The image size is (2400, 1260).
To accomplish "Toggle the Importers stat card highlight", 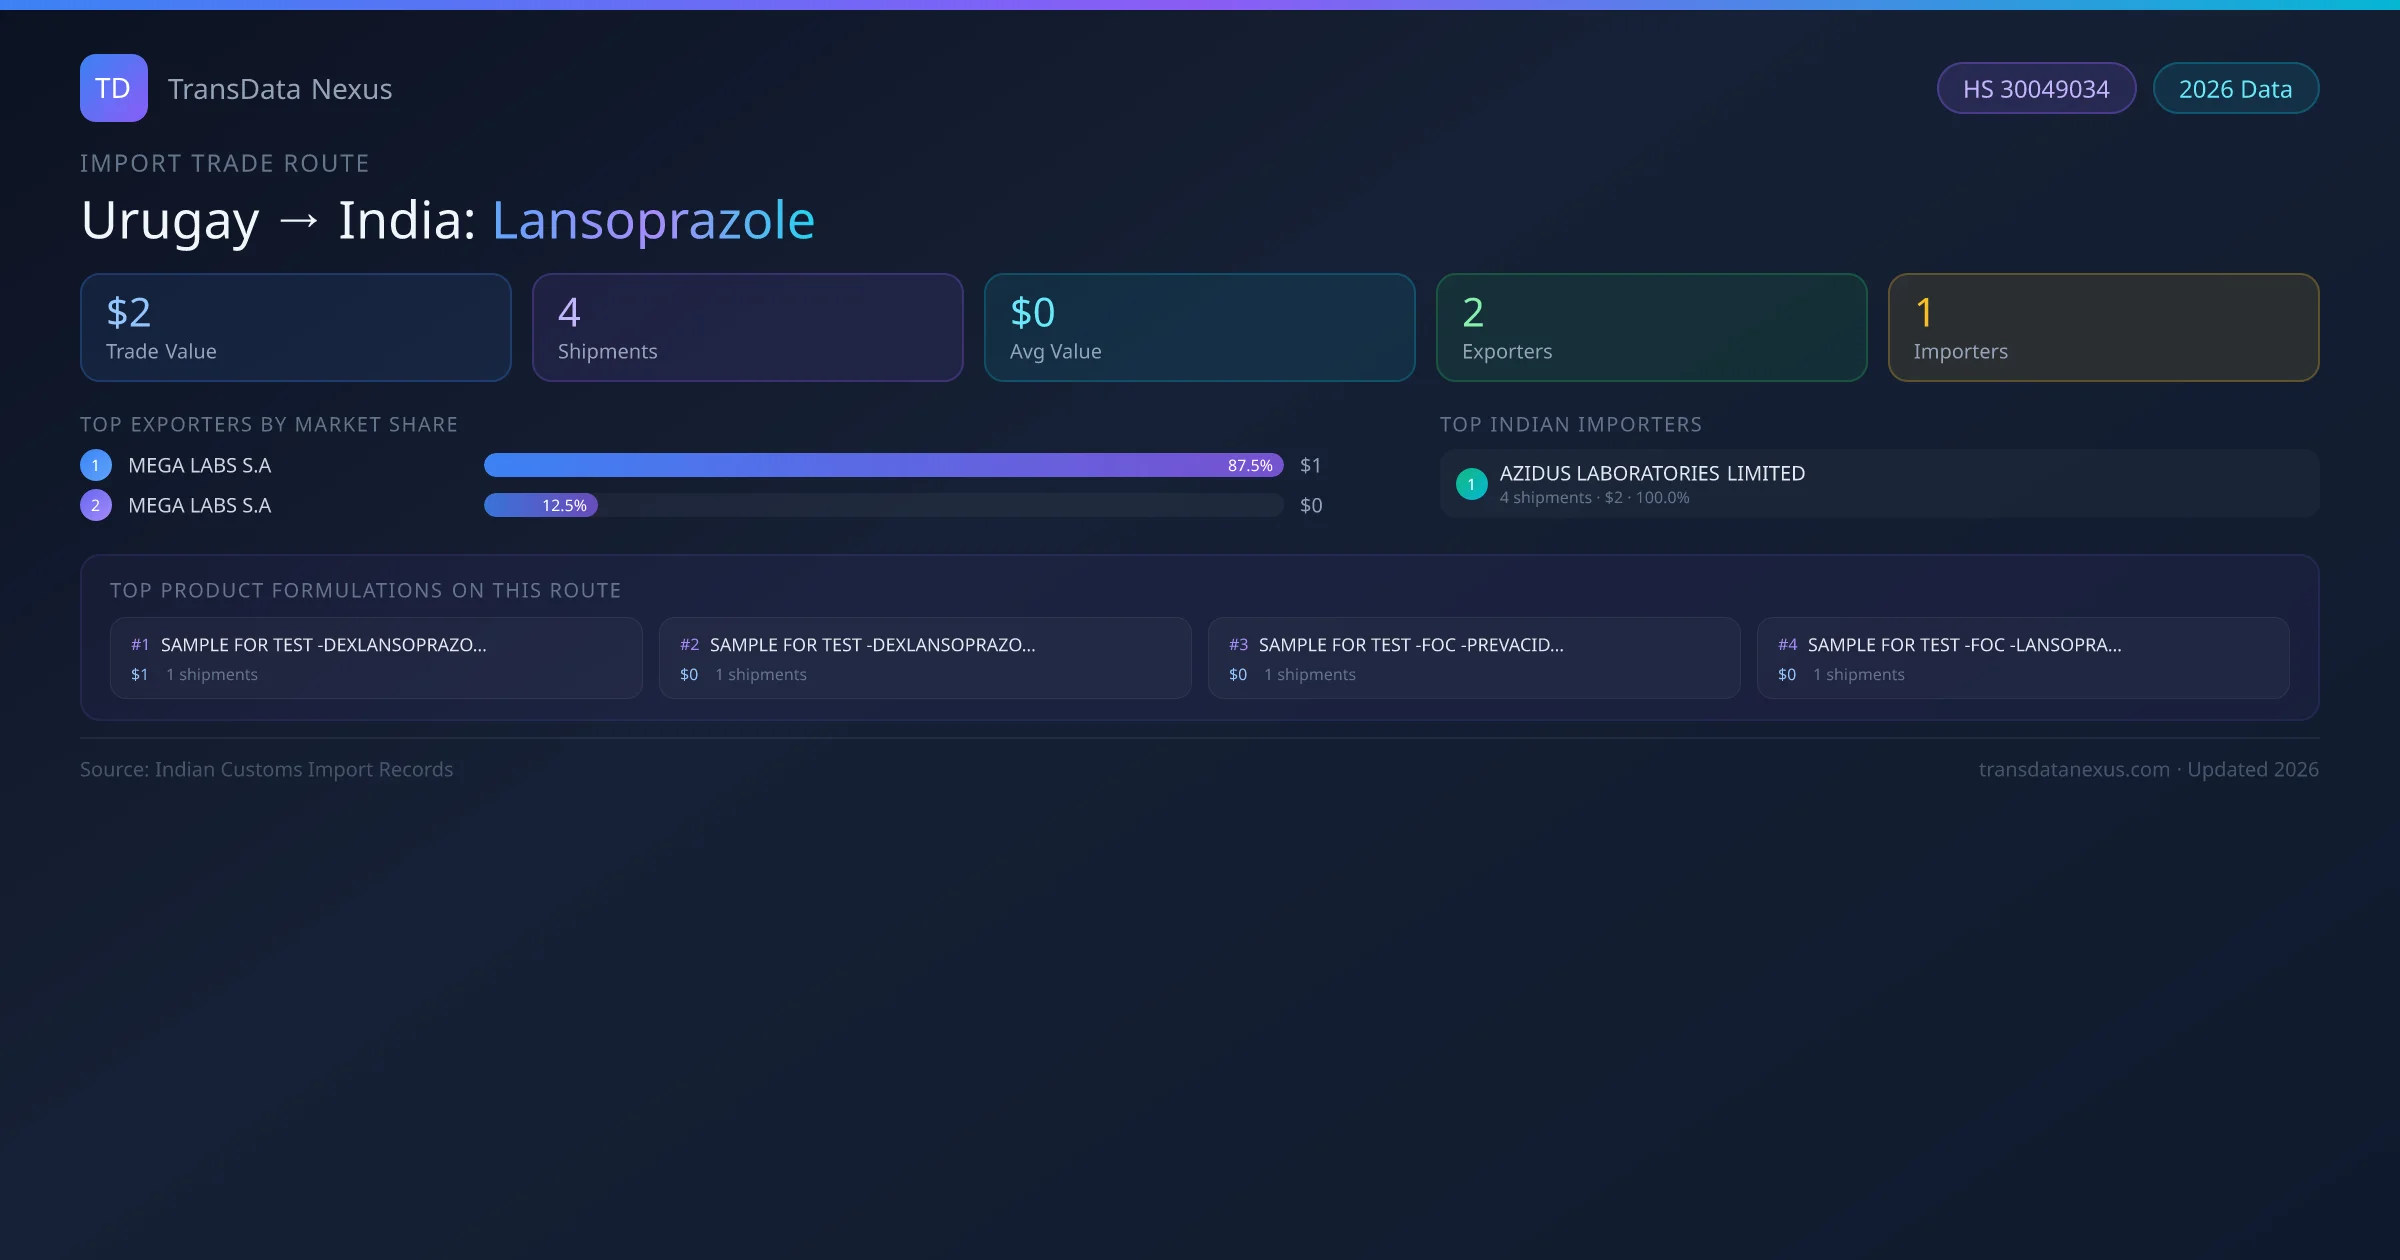I will pos(2103,327).
